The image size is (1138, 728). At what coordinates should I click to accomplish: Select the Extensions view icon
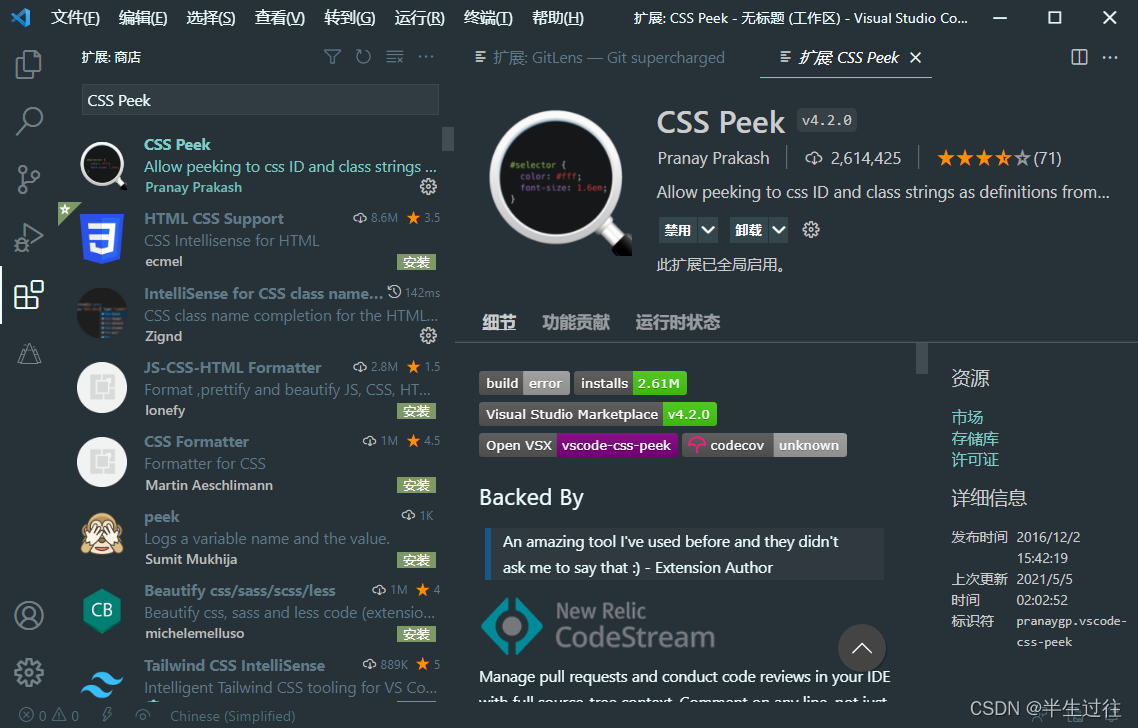click(28, 295)
